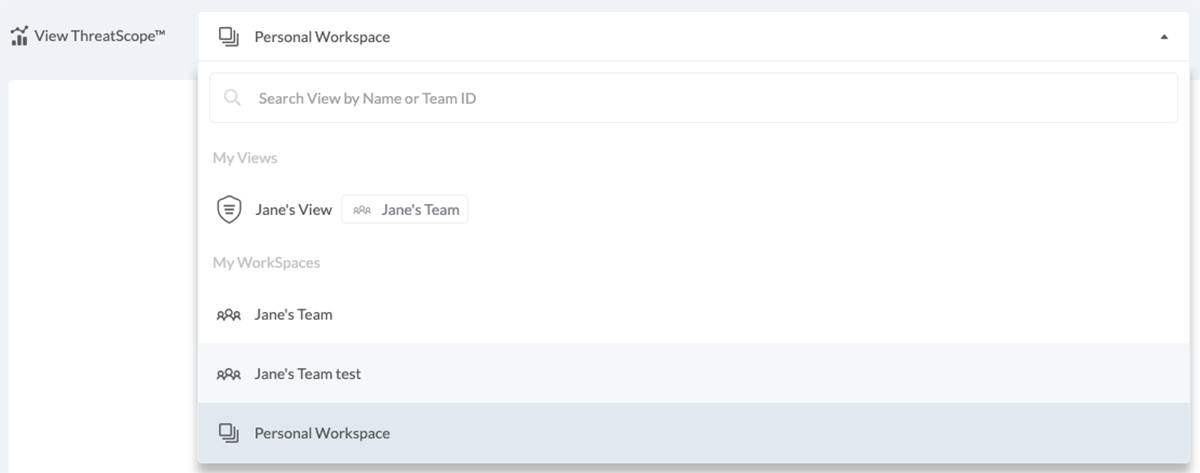
Task: Click the Jane's Team tag text next to Jane's View
Action: coord(420,210)
